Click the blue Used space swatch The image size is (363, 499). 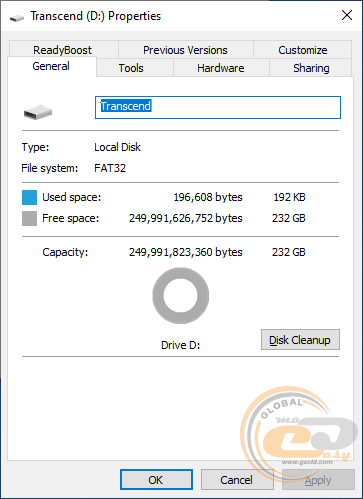coord(29,197)
